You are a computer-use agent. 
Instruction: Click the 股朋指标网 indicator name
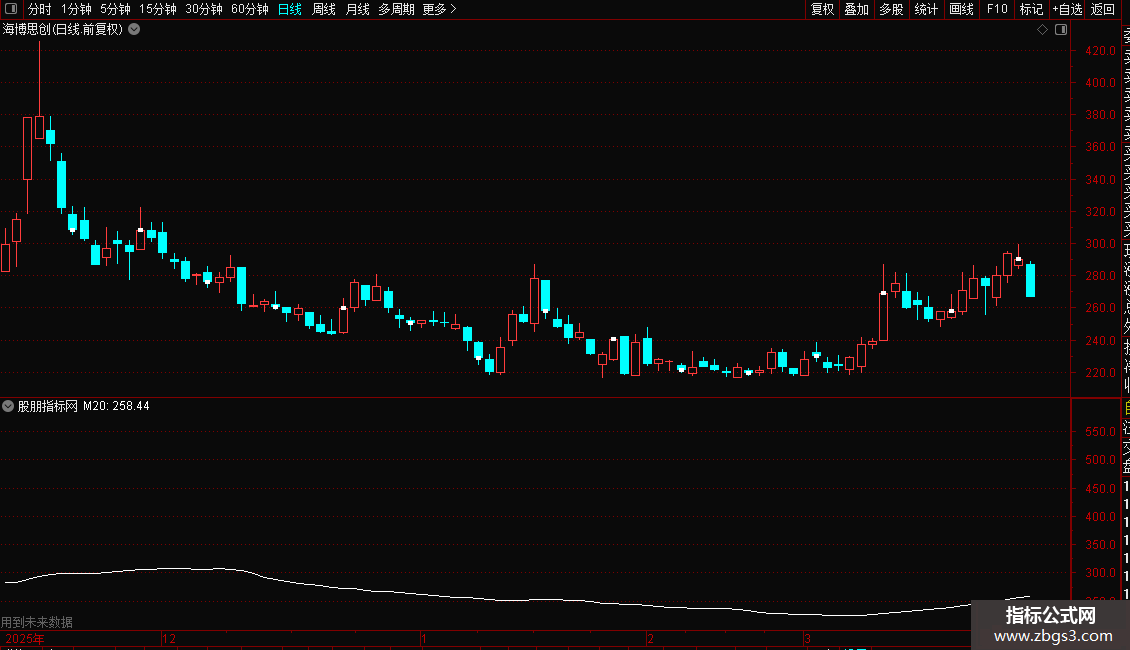point(48,406)
